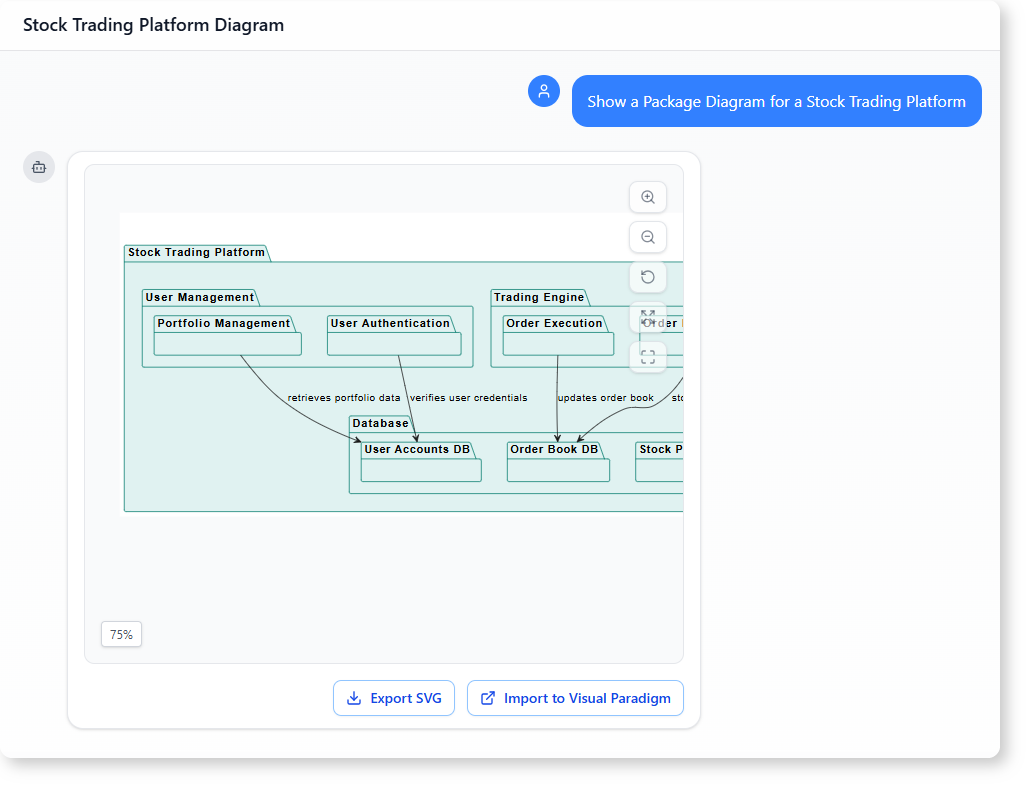Click the Database package tab
1028x788 pixels.
(x=380, y=423)
